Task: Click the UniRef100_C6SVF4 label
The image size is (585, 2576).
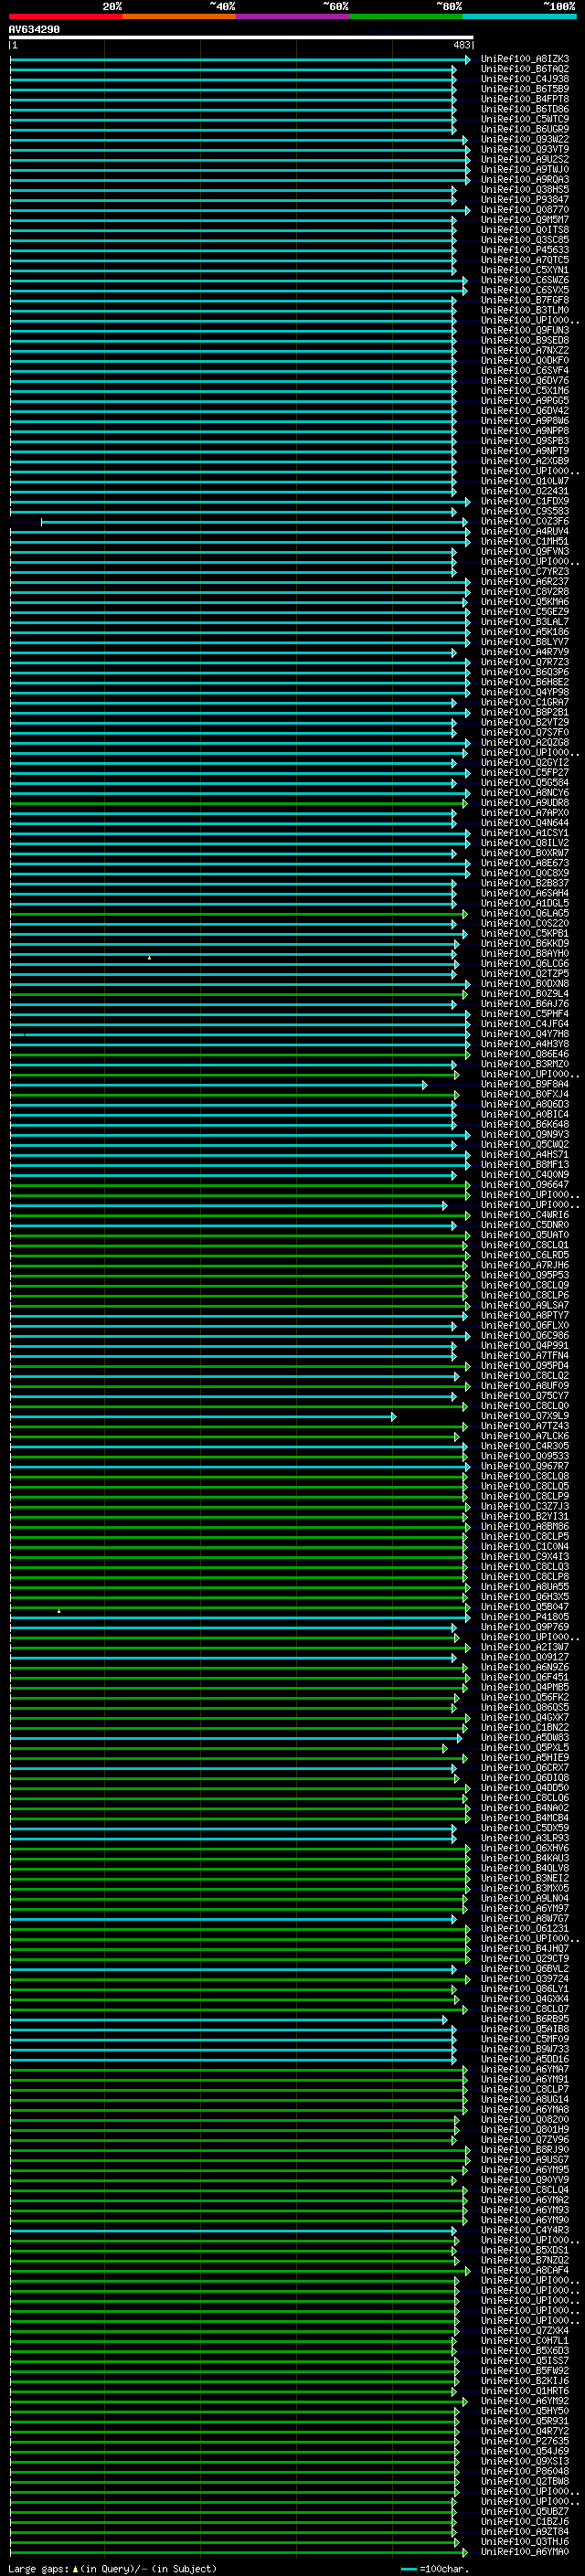Action: tap(525, 371)
